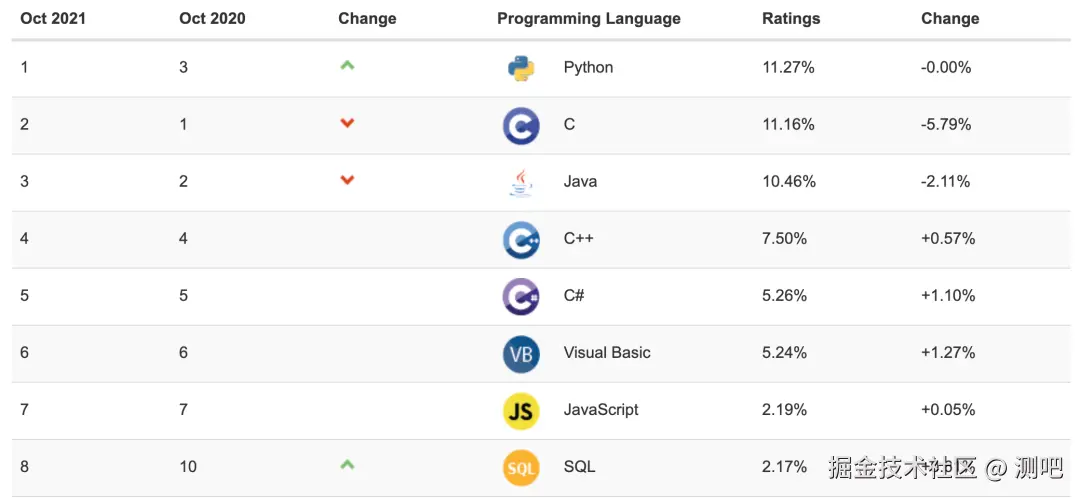
Task: Click the Oct 2021 column header
Action: tap(53, 19)
